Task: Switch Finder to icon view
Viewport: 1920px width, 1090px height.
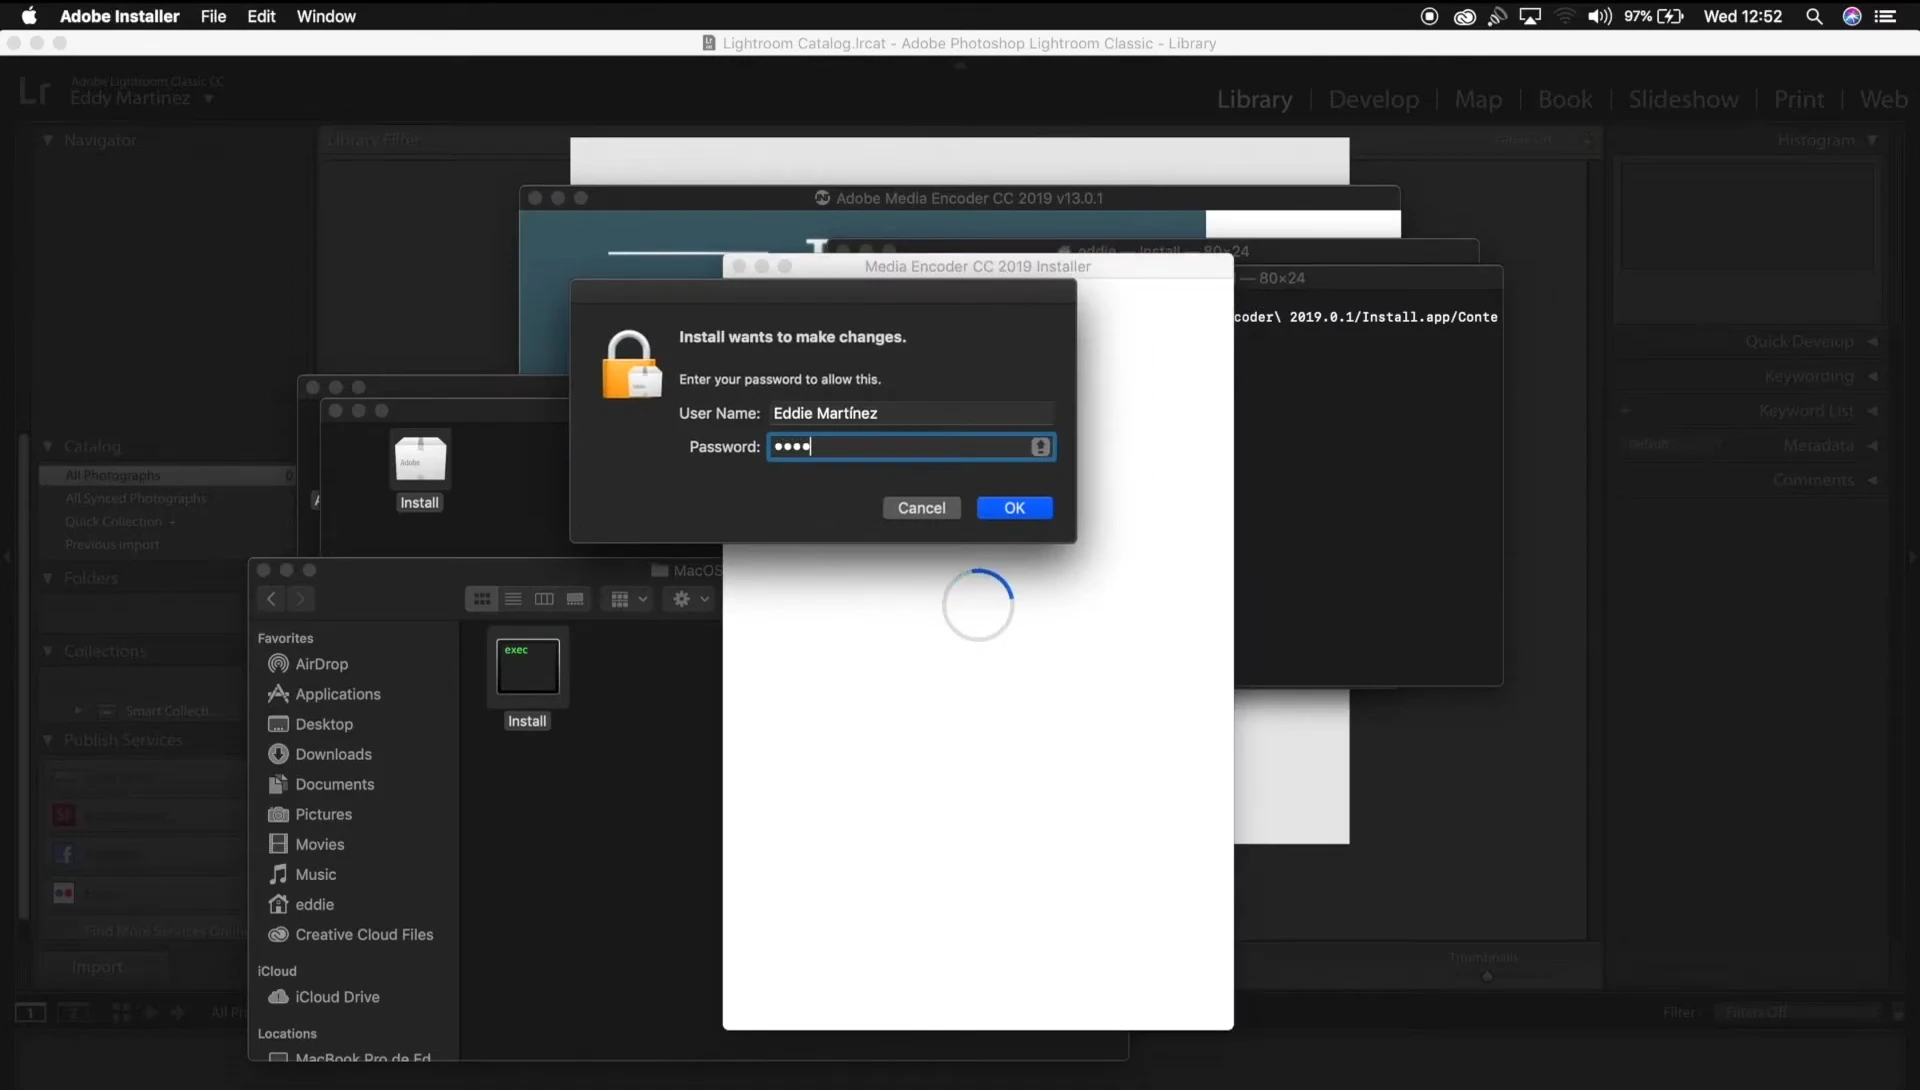Action: (482, 599)
